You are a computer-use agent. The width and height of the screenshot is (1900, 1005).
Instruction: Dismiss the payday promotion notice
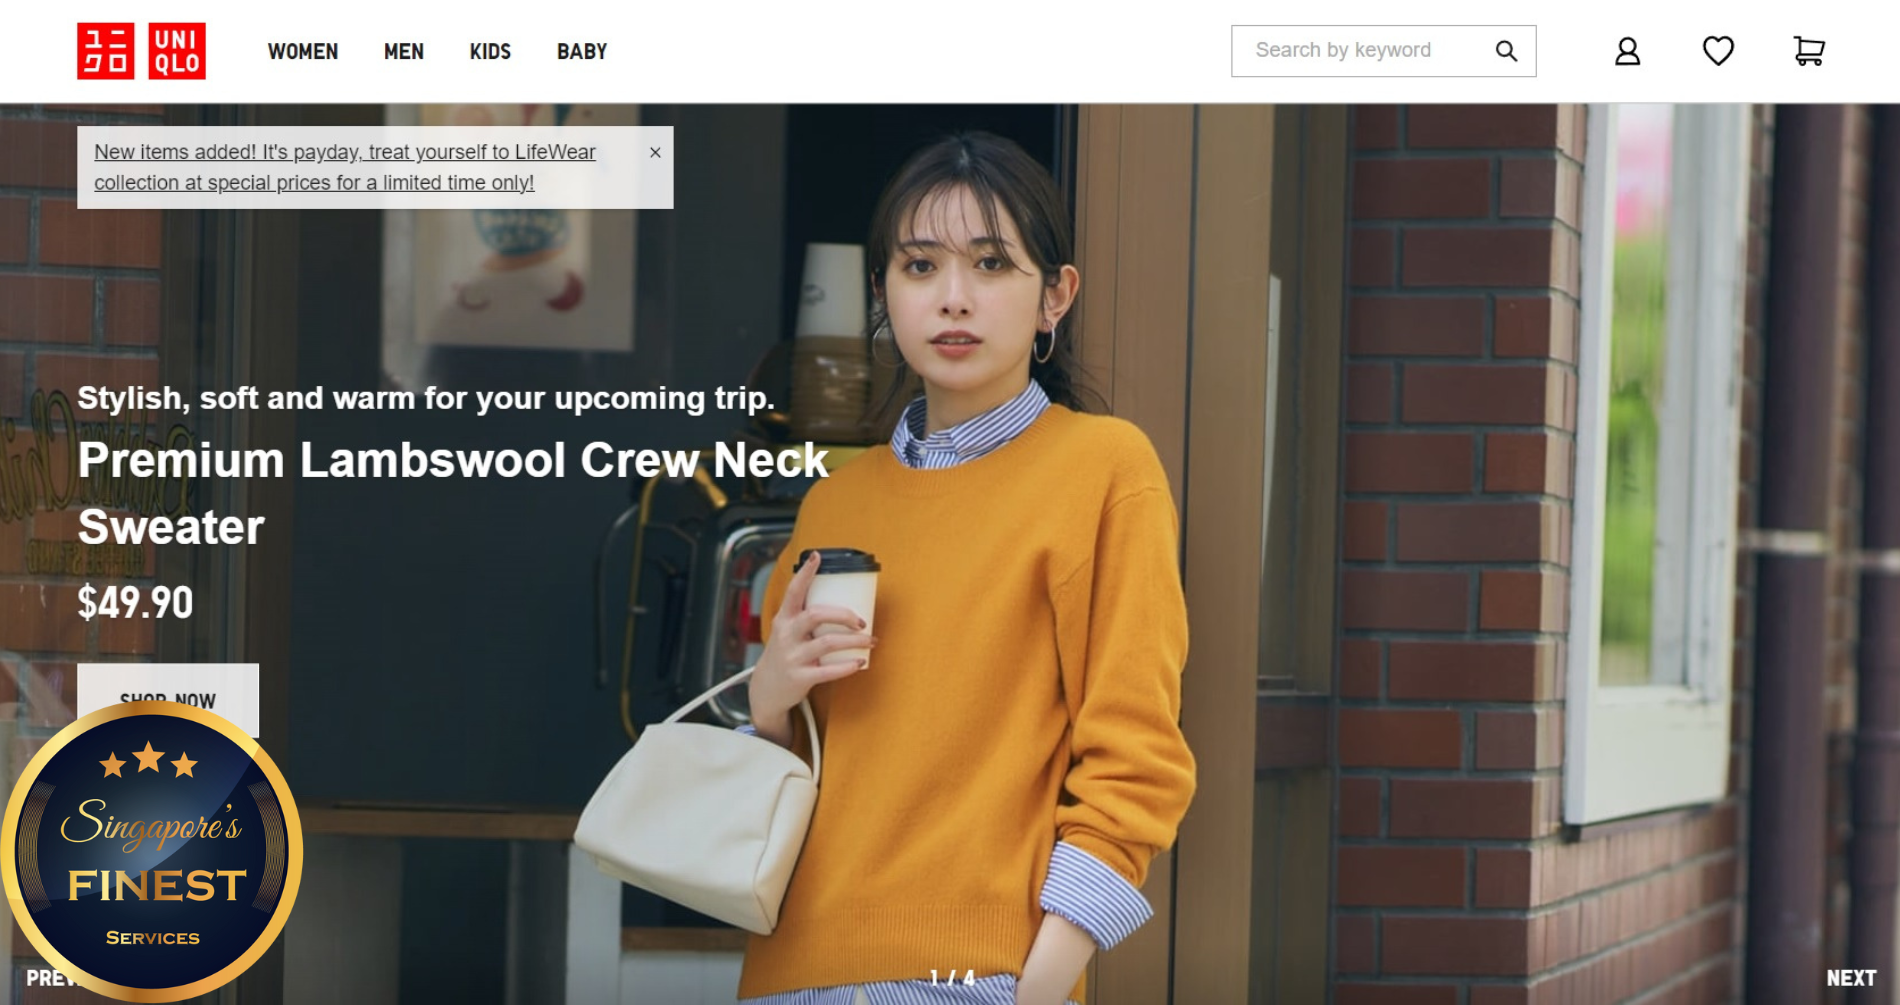[655, 153]
